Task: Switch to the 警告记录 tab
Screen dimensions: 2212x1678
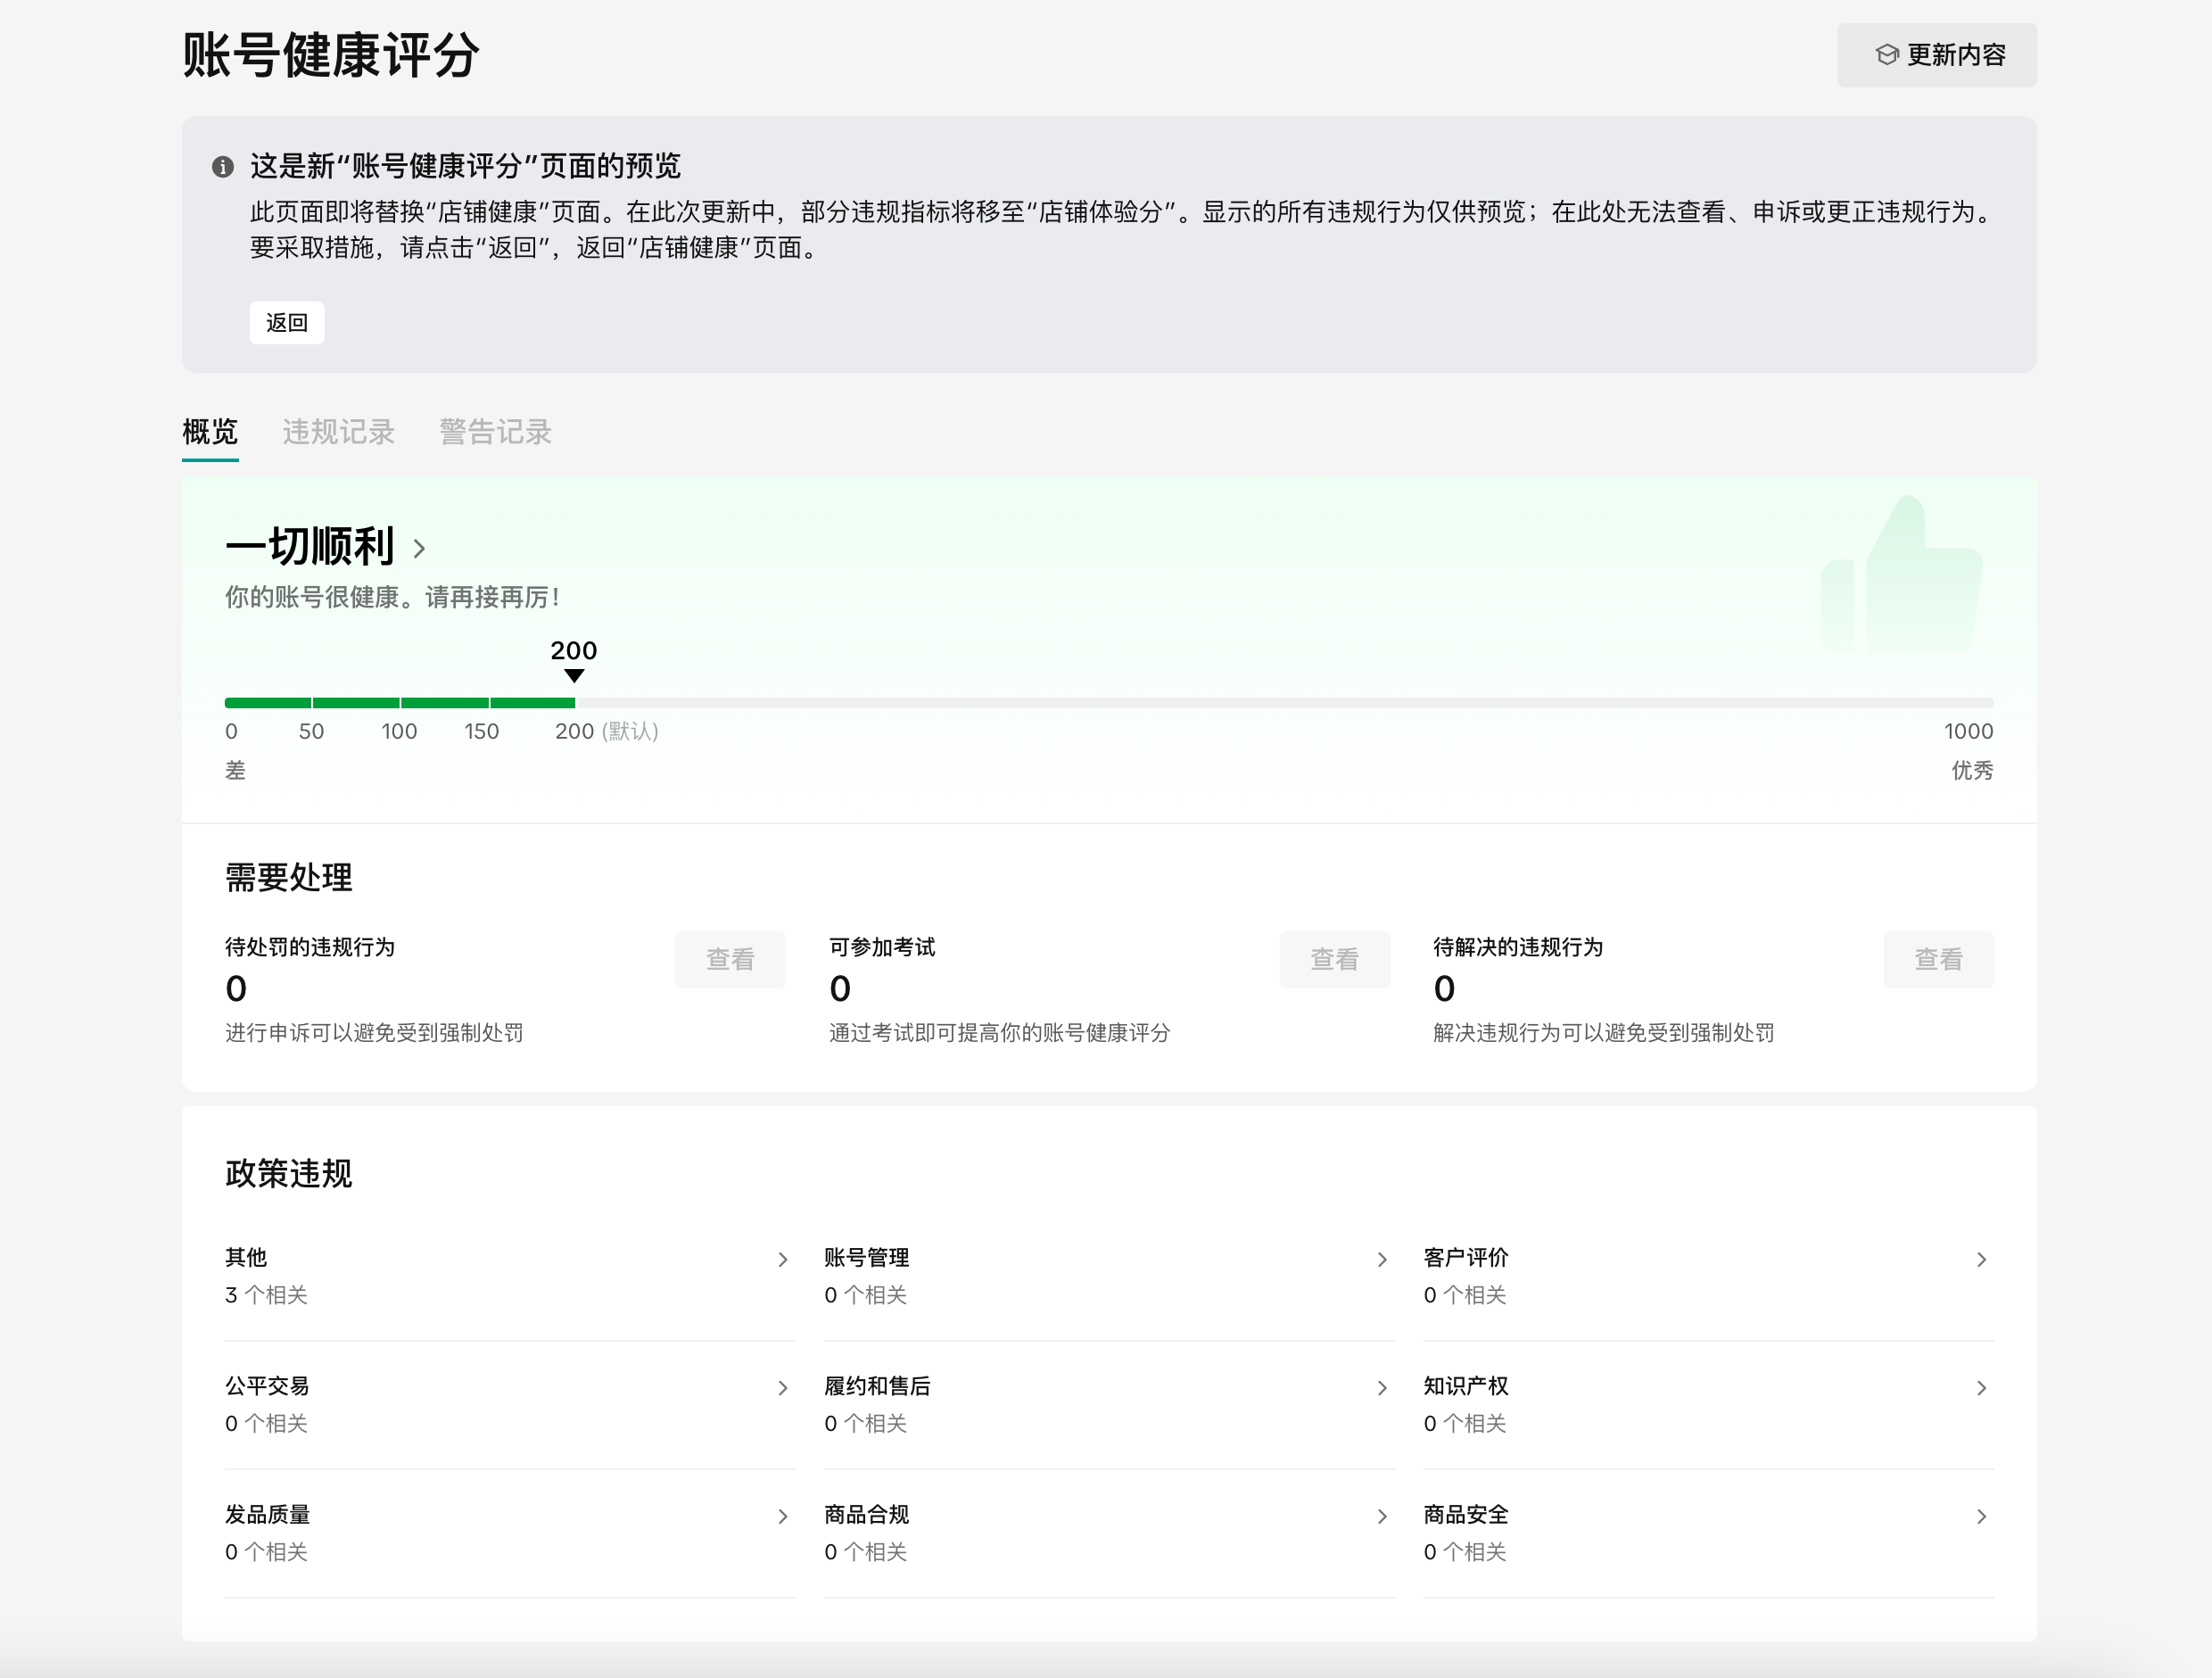Action: click(x=494, y=432)
